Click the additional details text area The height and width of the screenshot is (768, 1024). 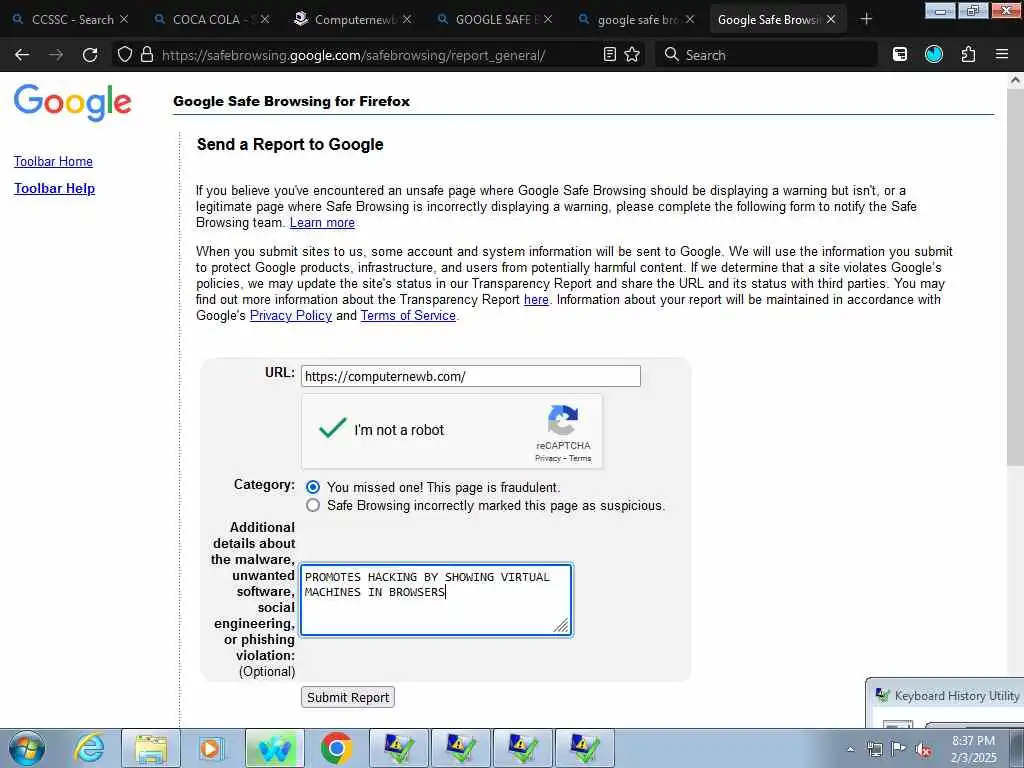[436, 600]
